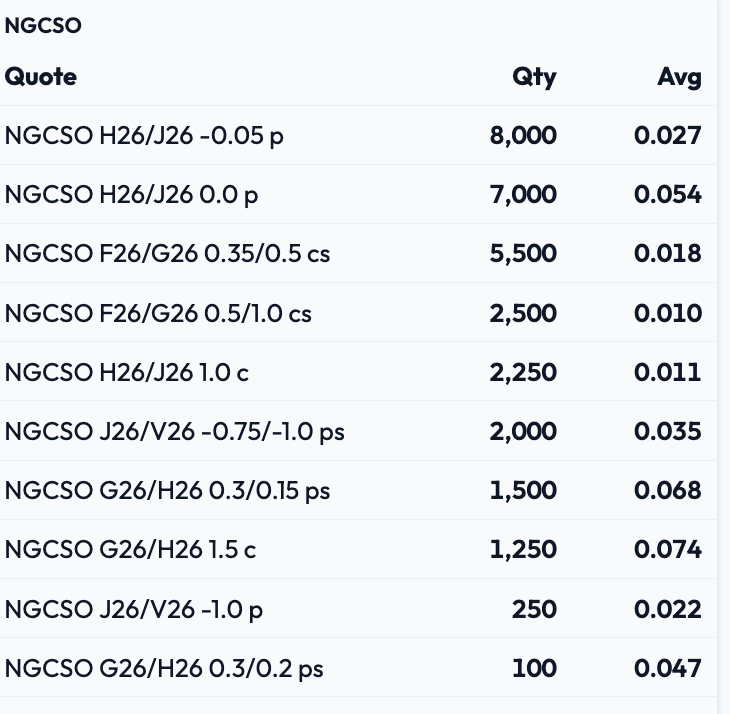The height and width of the screenshot is (714, 730).
Task: Select the NGCSO J26/V26 -1.0 p quote
Action: coord(134,609)
